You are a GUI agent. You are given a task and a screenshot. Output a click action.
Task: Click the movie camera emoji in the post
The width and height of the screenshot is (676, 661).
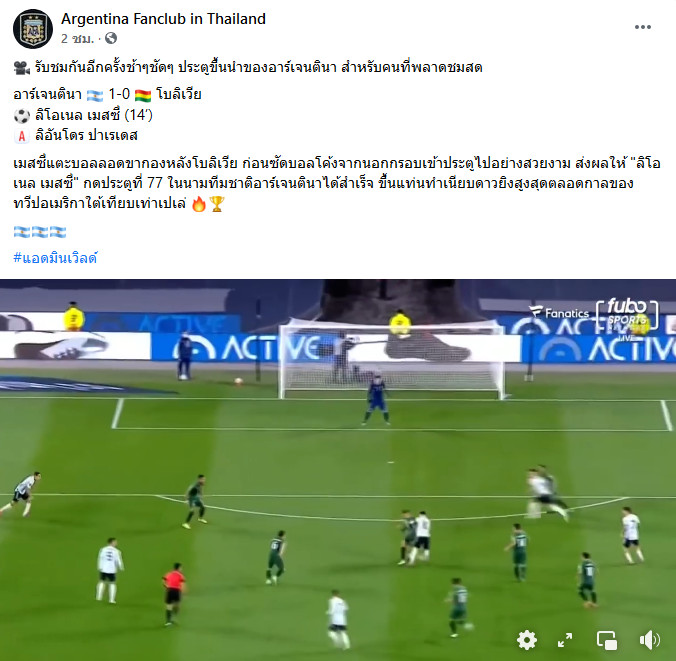22,68
